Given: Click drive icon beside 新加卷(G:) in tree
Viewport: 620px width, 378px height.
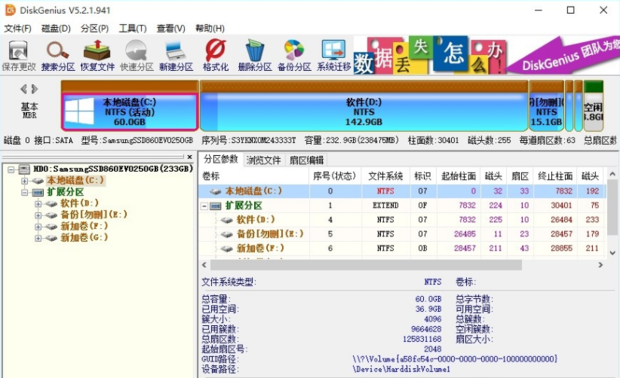Looking at the screenshot, I should pyautogui.click(x=51, y=238).
